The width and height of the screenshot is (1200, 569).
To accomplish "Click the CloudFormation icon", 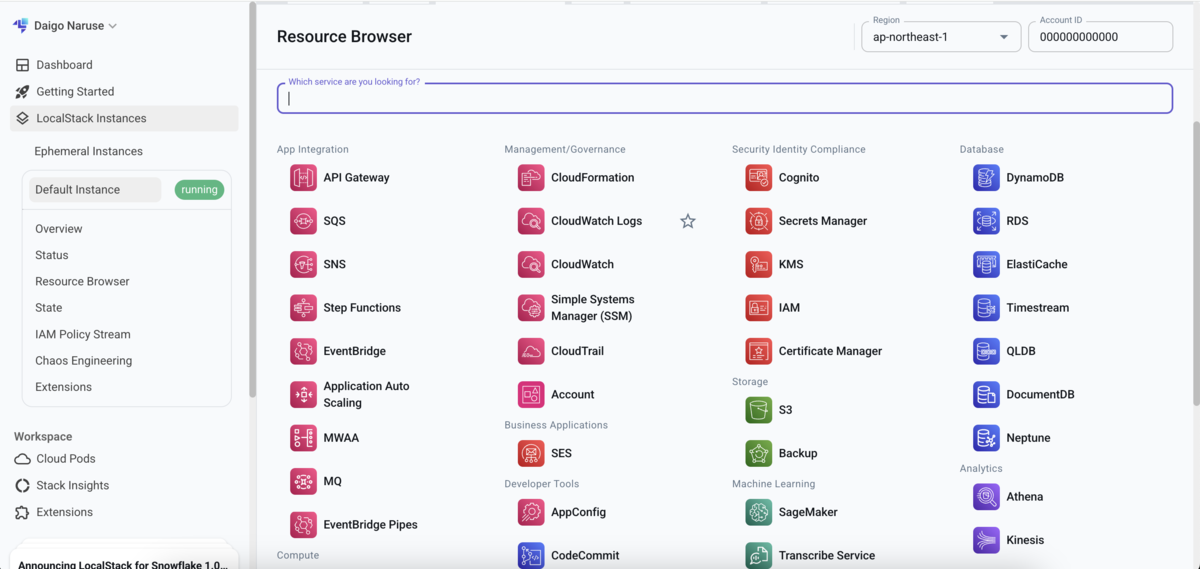I will 531,178.
